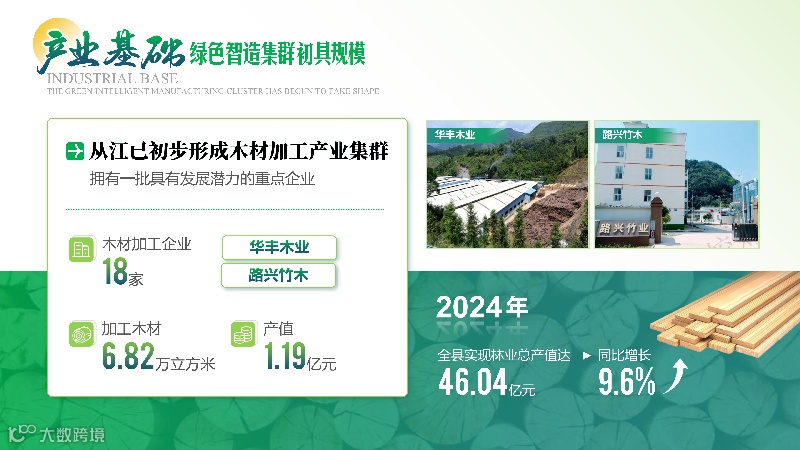Select the figure 18家
The width and height of the screenshot is (800, 450).
pyautogui.click(x=122, y=272)
